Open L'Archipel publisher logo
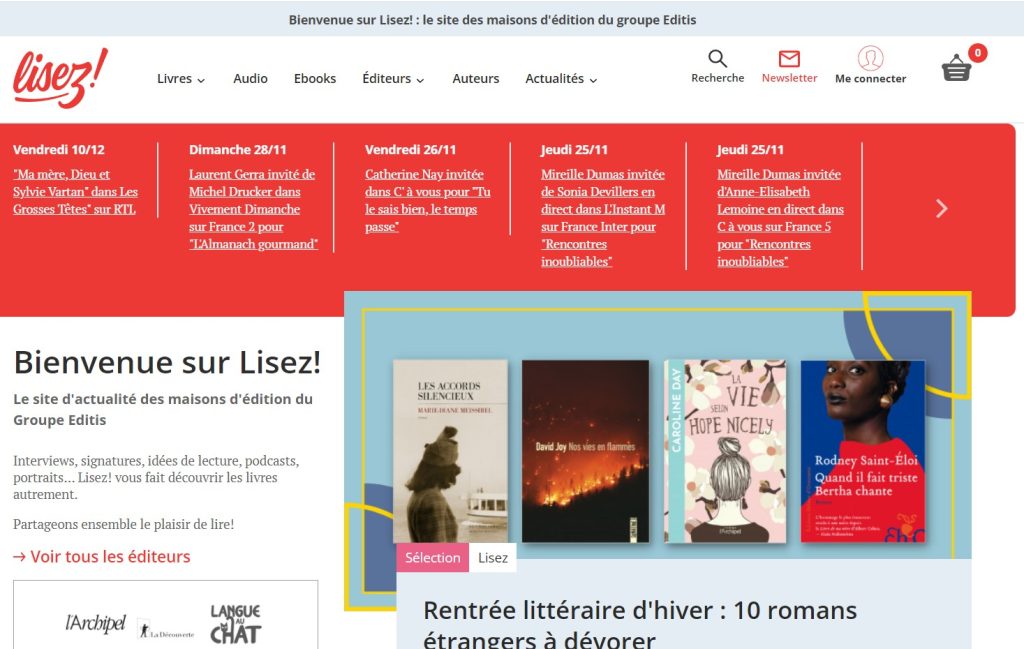The image size is (1024, 649). [95, 624]
